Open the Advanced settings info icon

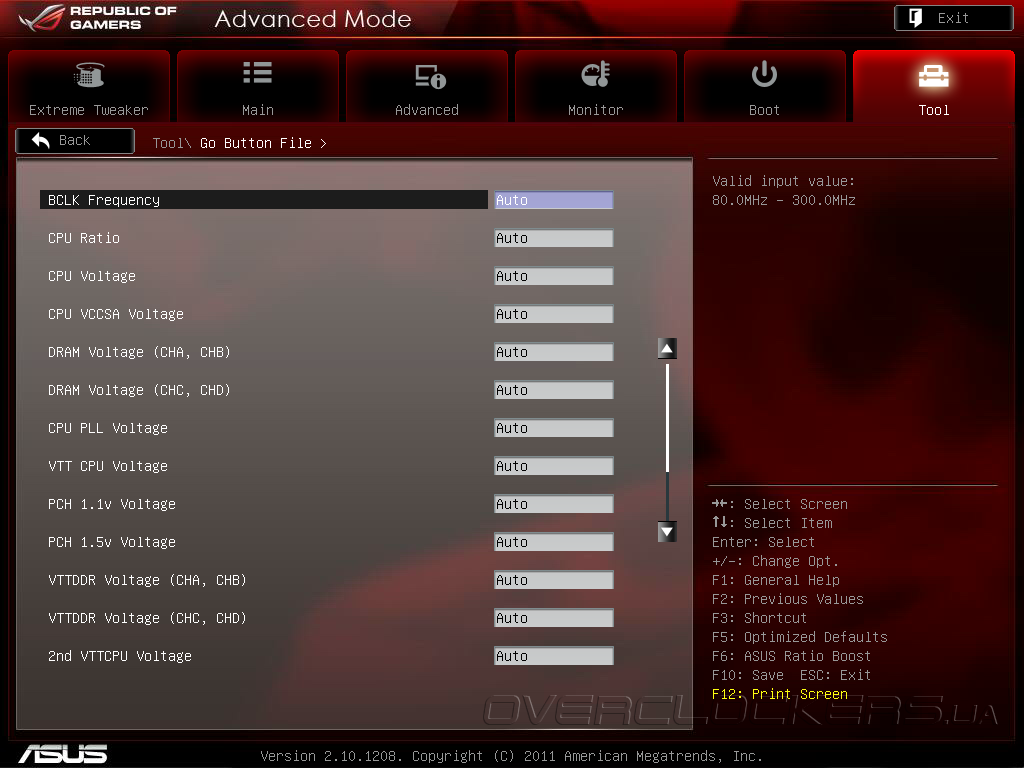tap(430, 76)
